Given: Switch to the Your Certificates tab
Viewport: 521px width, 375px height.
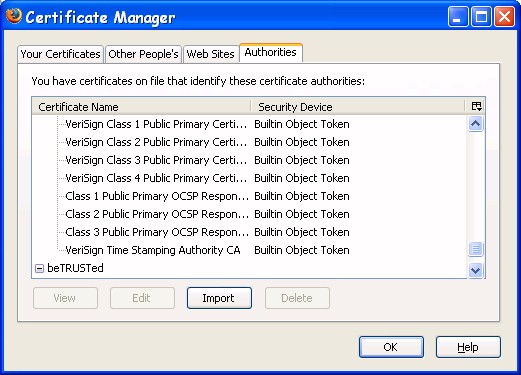Looking at the screenshot, I should click(60, 54).
